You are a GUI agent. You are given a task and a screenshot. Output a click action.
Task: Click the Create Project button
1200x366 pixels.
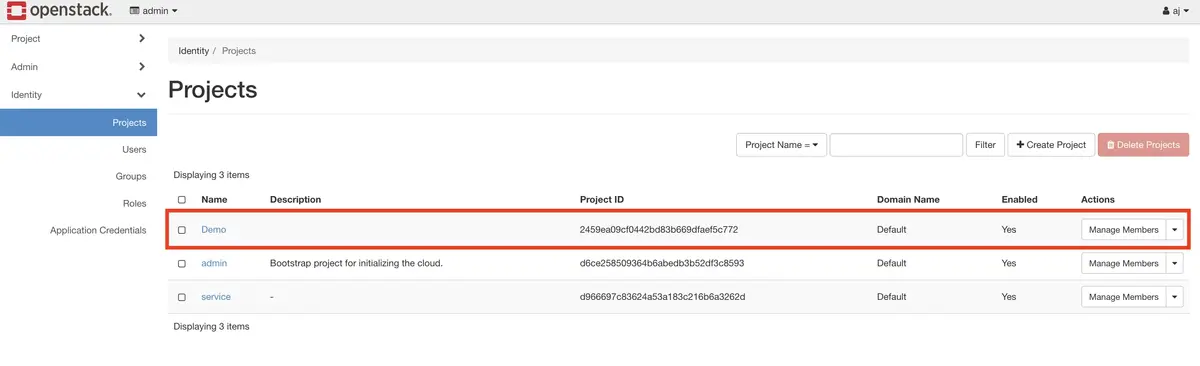(x=1051, y=145)
